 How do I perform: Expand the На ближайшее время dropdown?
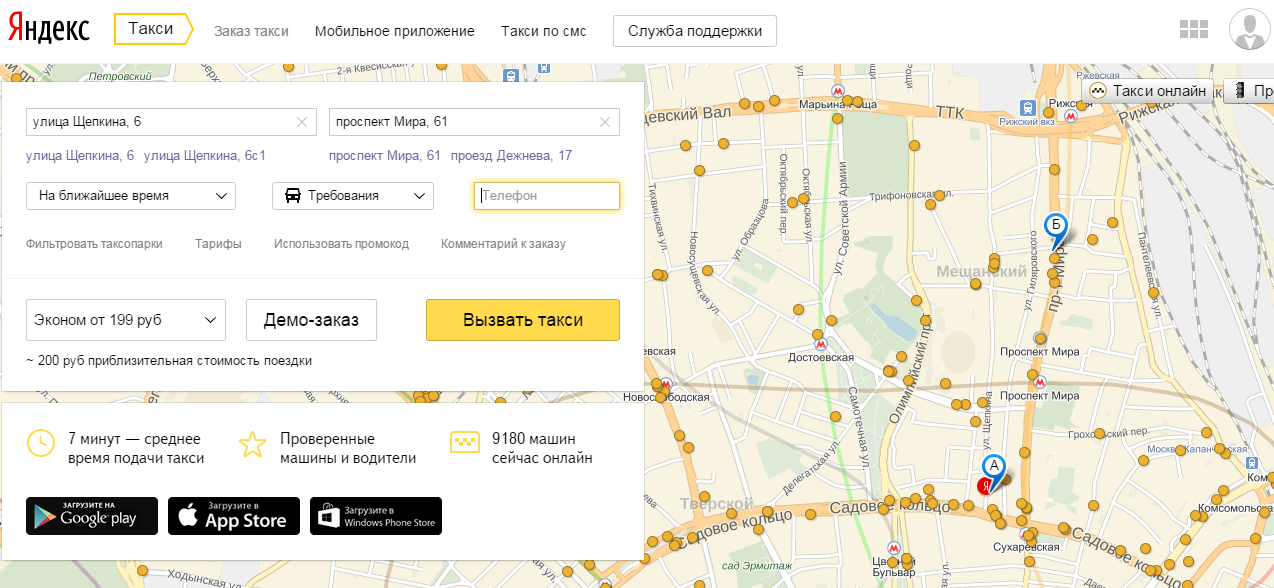(131, 196)
